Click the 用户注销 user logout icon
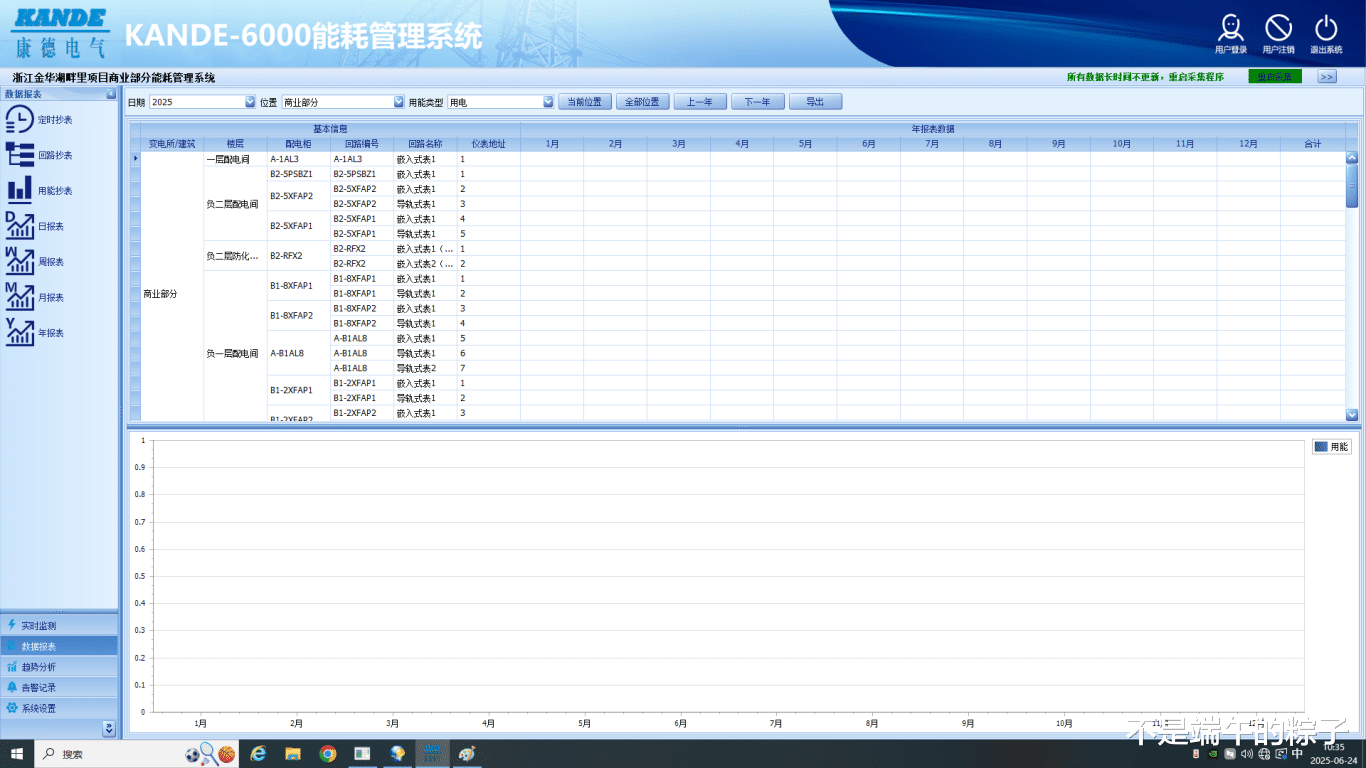The image size is (1366, 768). (1278, 34)
